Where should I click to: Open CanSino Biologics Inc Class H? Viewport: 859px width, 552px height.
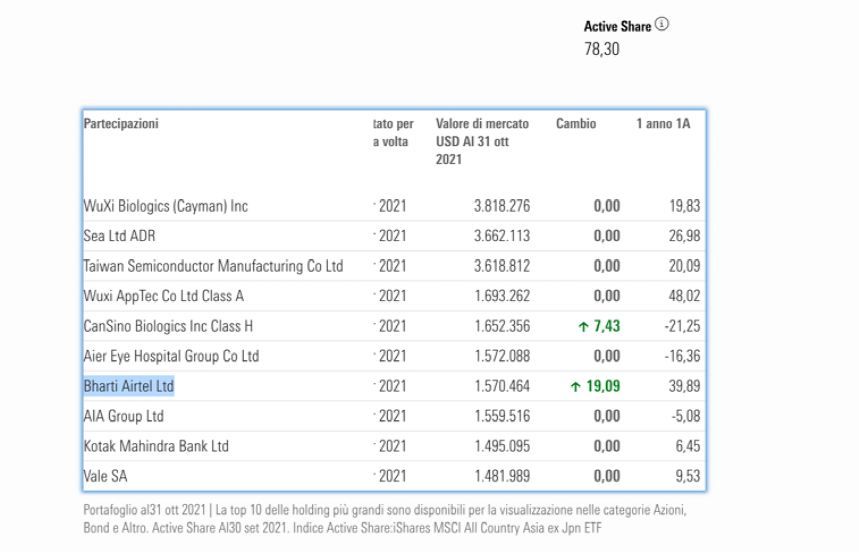coord(168,326)
